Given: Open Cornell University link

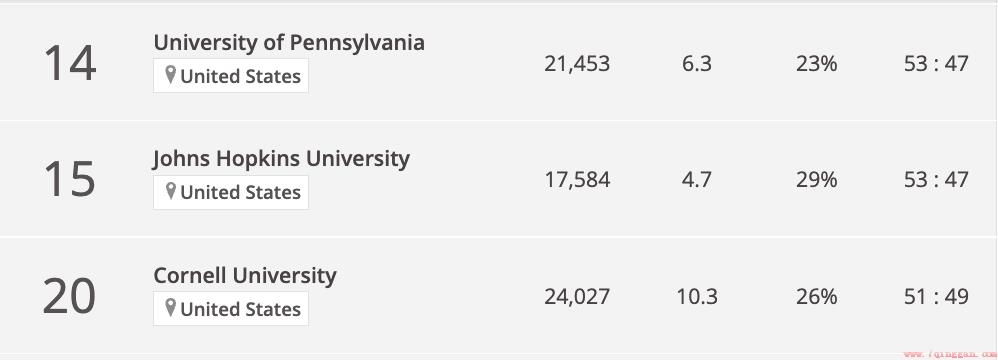Looking at the screenshot, I should pyautogui.click(x=245, y=275).
